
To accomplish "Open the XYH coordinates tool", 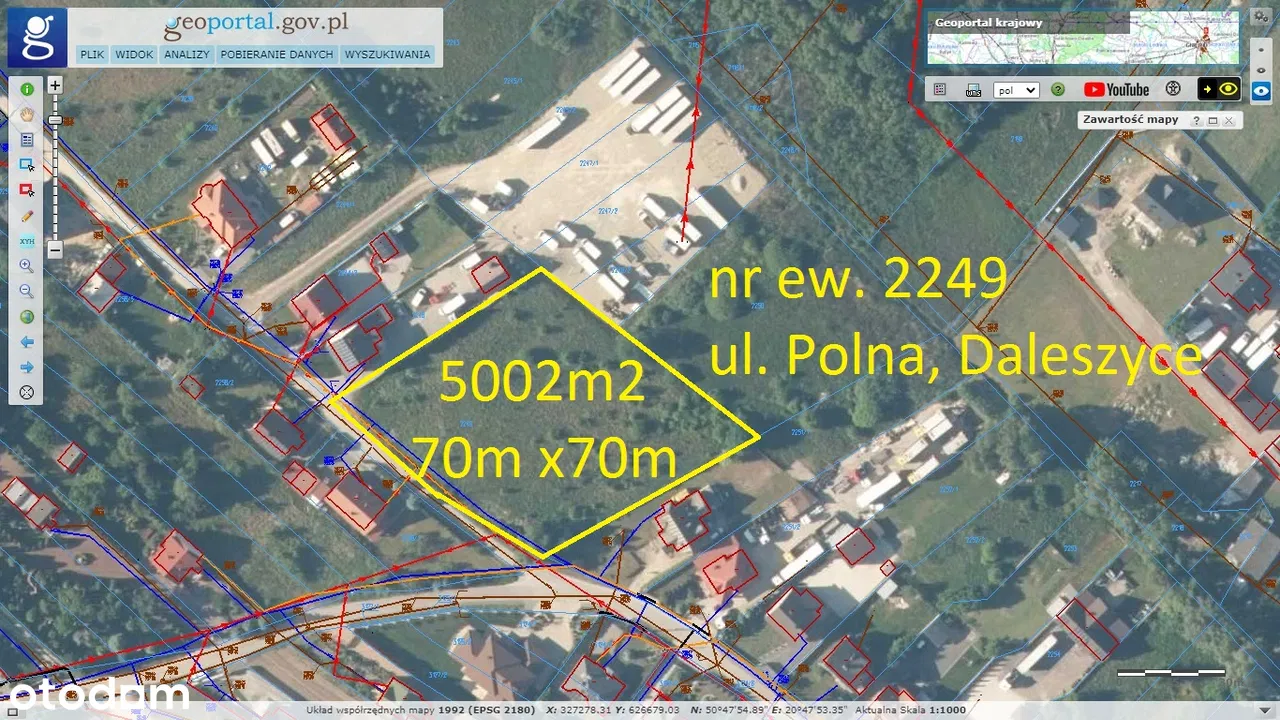I will click(x=27, y=241).
